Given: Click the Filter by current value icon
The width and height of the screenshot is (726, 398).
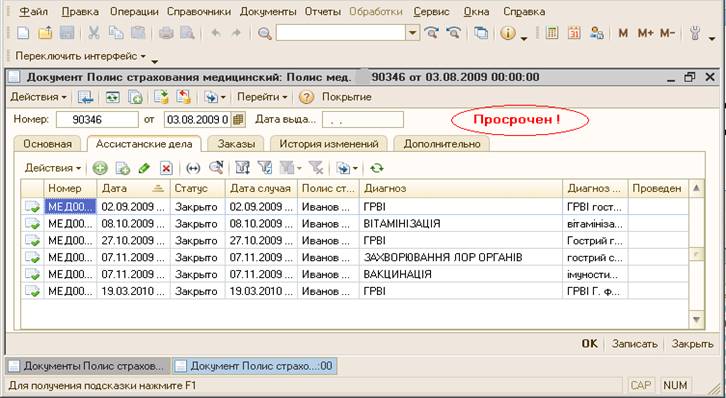Looking at the screenshot, I should pyautogui.click(x=265, y=168).
